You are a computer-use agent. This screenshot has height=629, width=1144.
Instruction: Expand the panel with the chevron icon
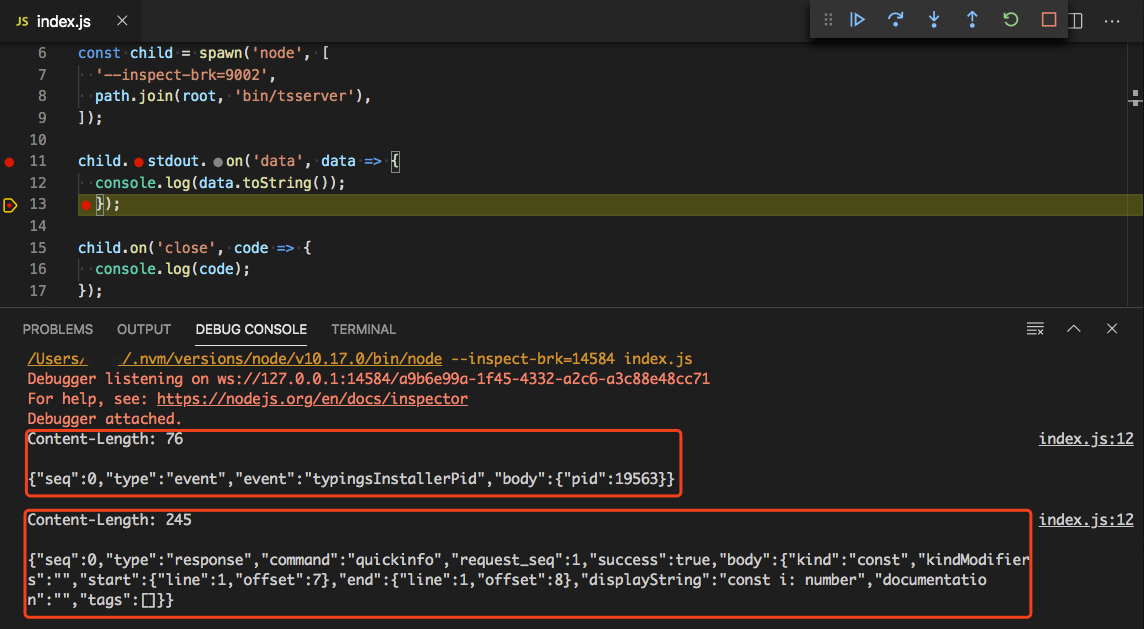pos(1073,328)
